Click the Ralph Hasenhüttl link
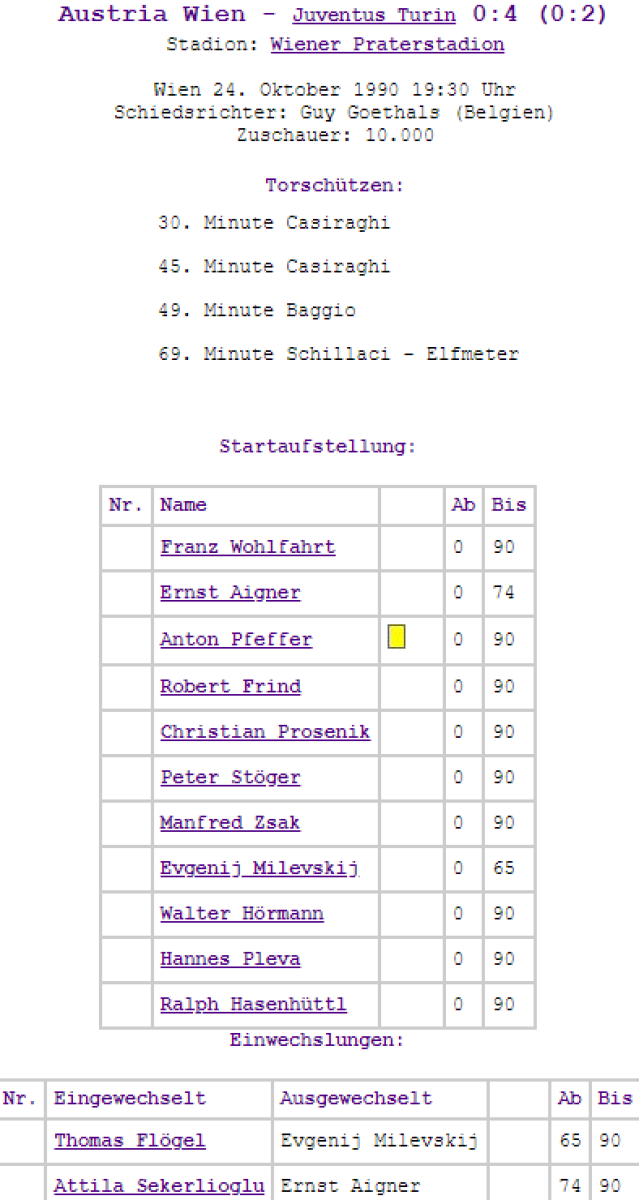The image size is (639, 1200). [253, 1004]
